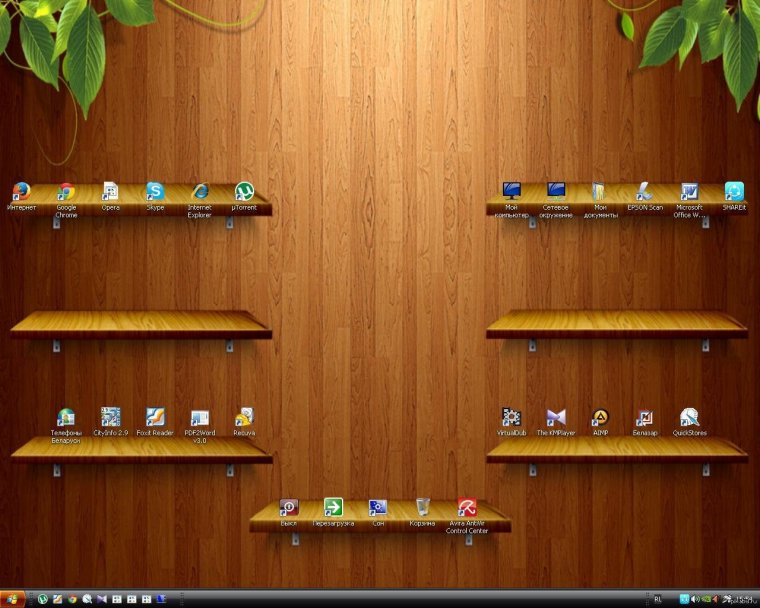
Task: Open The KMPlayer shortcut
Action: [556, 417]
